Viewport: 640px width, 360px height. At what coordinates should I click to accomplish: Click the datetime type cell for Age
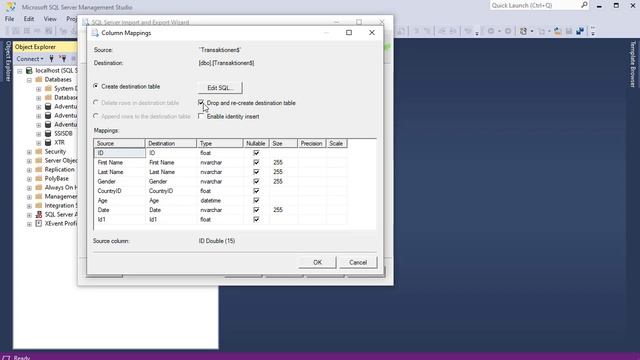tap(220, 200)
